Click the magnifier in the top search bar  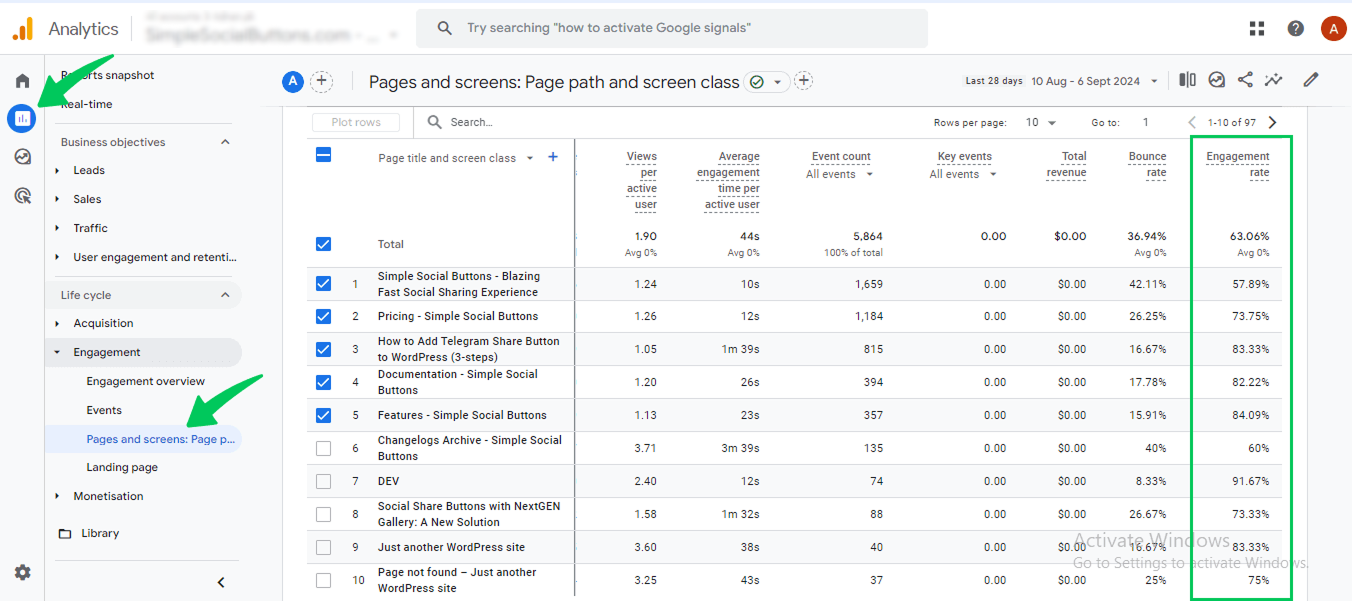tap(445, 28)
